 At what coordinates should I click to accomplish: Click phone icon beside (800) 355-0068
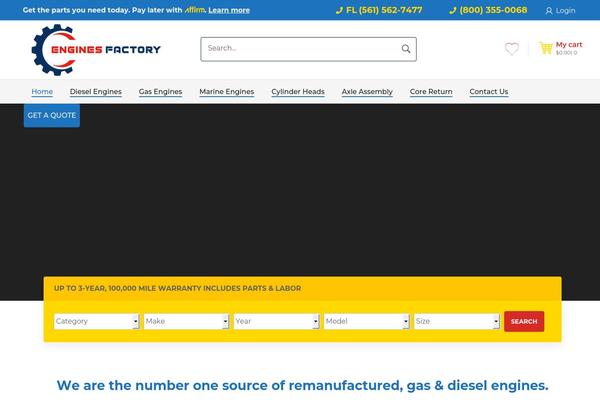452,11
